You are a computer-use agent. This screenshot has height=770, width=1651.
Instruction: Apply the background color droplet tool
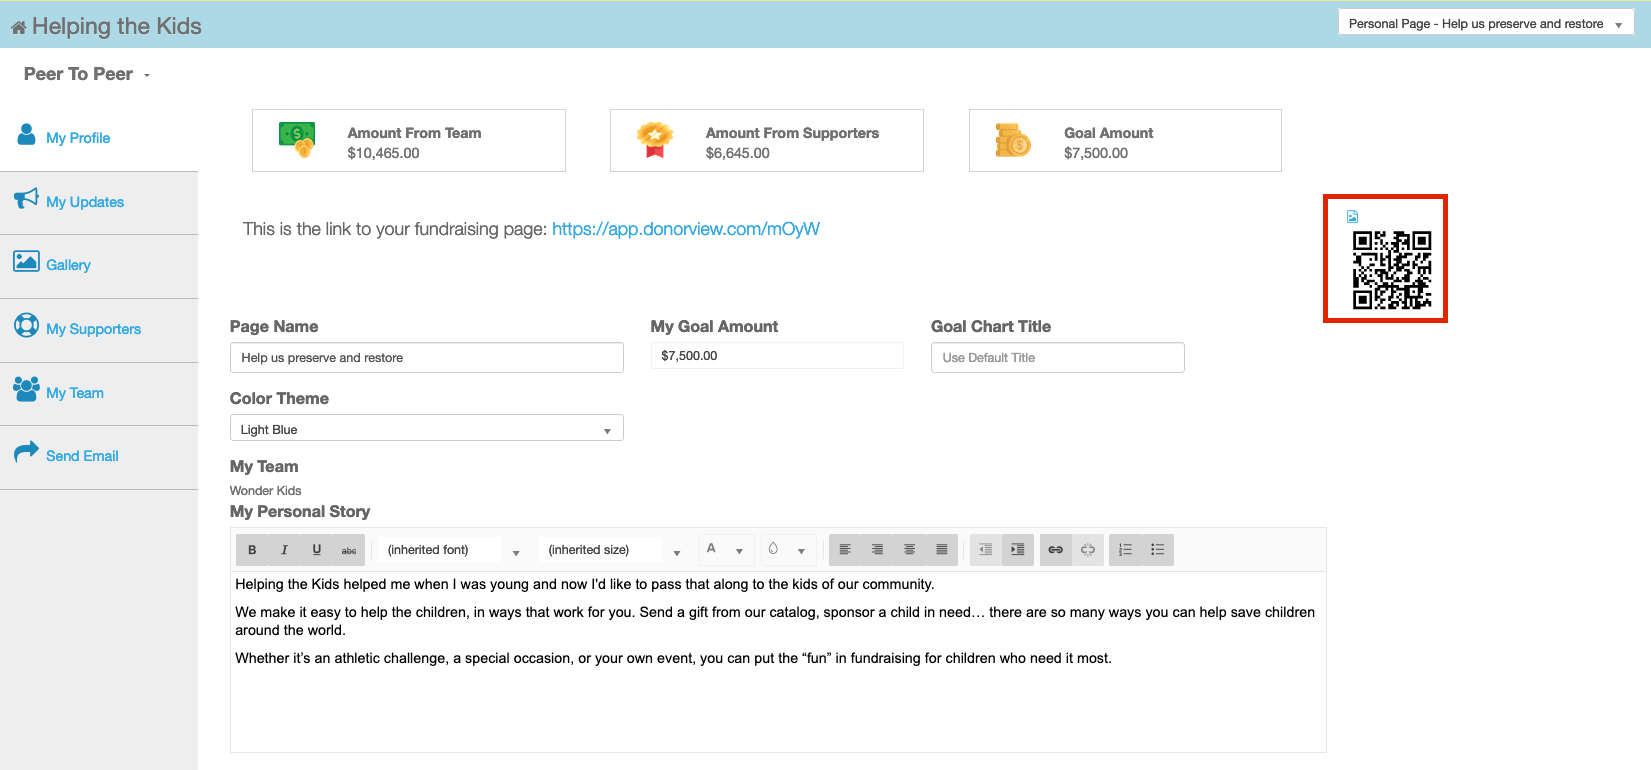point(773,549)
